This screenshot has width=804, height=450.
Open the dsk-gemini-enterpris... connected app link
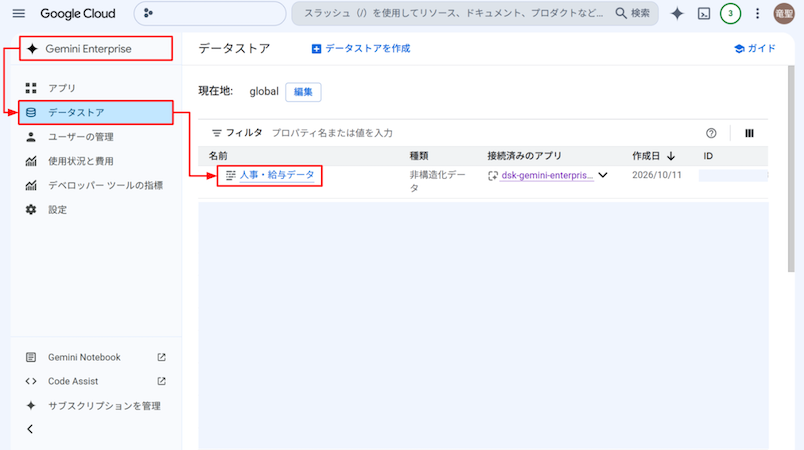[x=547, y=175]
